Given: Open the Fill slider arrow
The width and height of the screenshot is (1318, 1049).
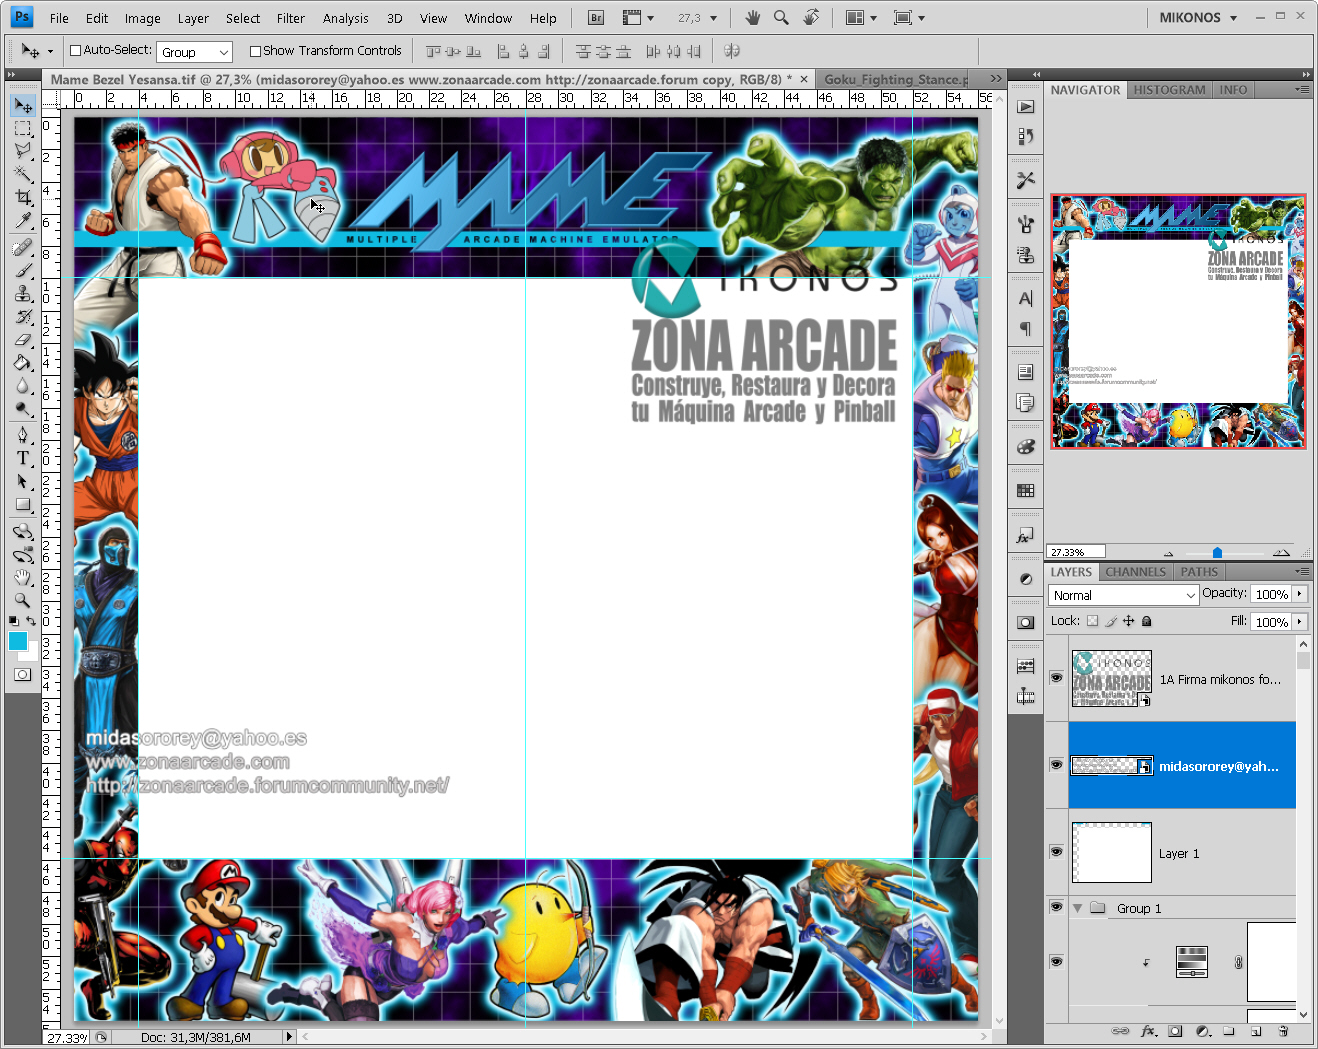Looking at the screenshot, I should pos(1299,622).
